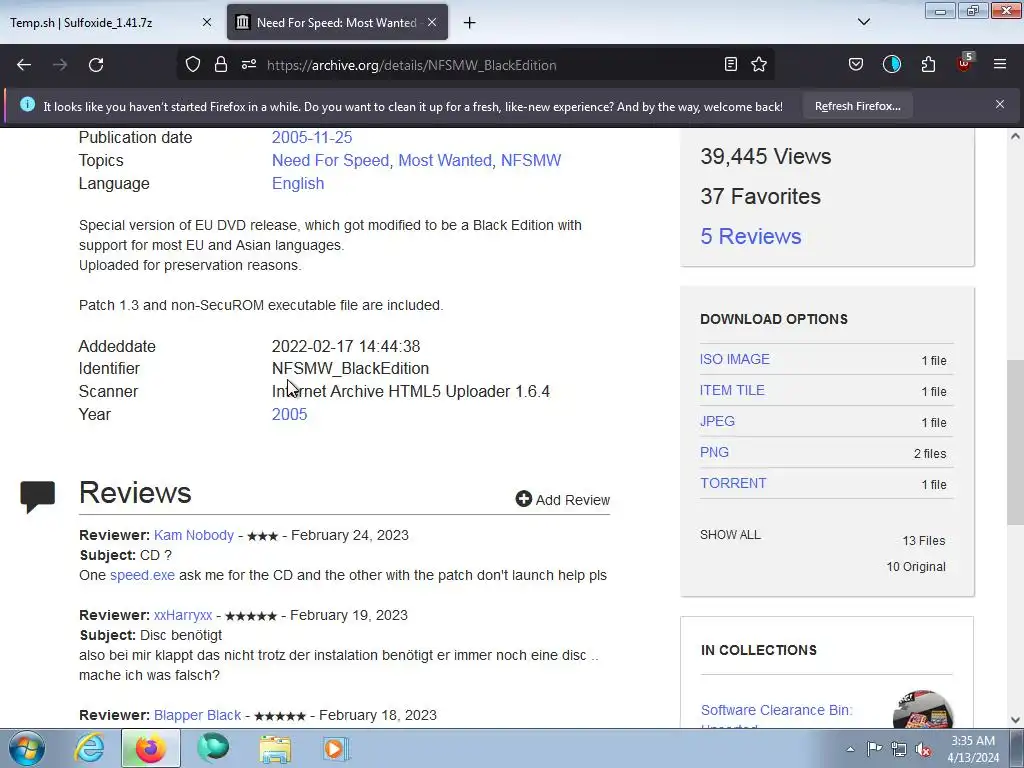
Task: Dismiss the Firefox refresh notification bar
Action: pyautogui.click(x=1000, y=104)
